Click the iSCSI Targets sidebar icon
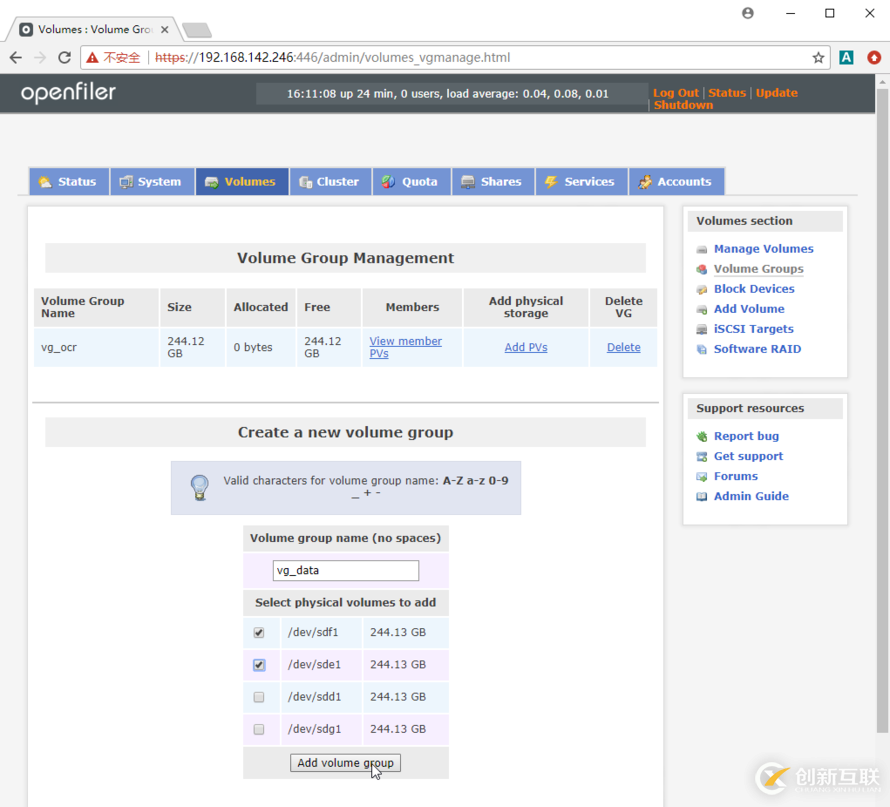This screenshot has width=890, height=807. coord(702,330)
